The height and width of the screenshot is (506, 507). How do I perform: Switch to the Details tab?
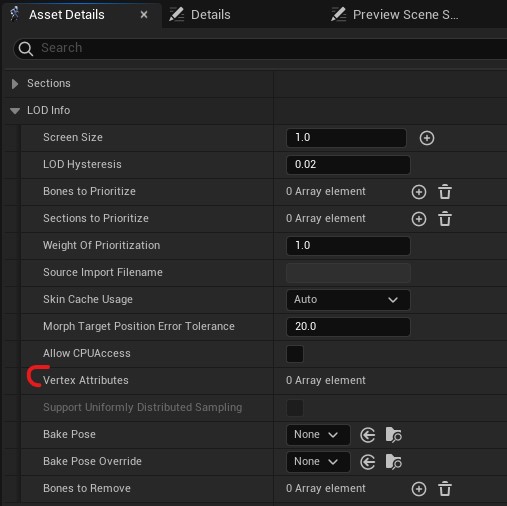200,15
